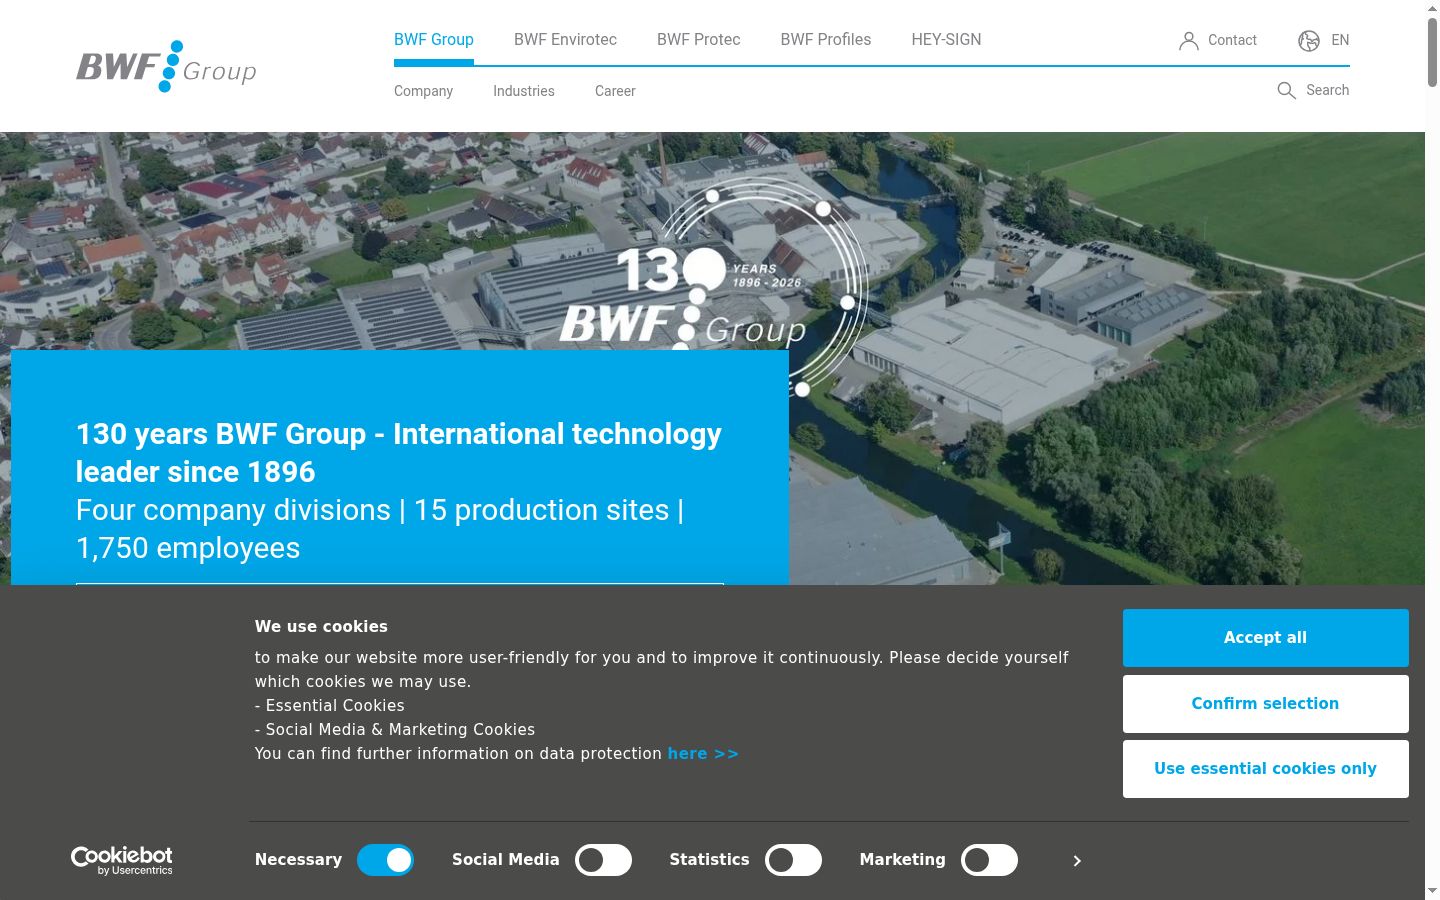This screenshot has width=1440, height=900.
Task: Click the globe language icon
Action: click(1309, 41)
